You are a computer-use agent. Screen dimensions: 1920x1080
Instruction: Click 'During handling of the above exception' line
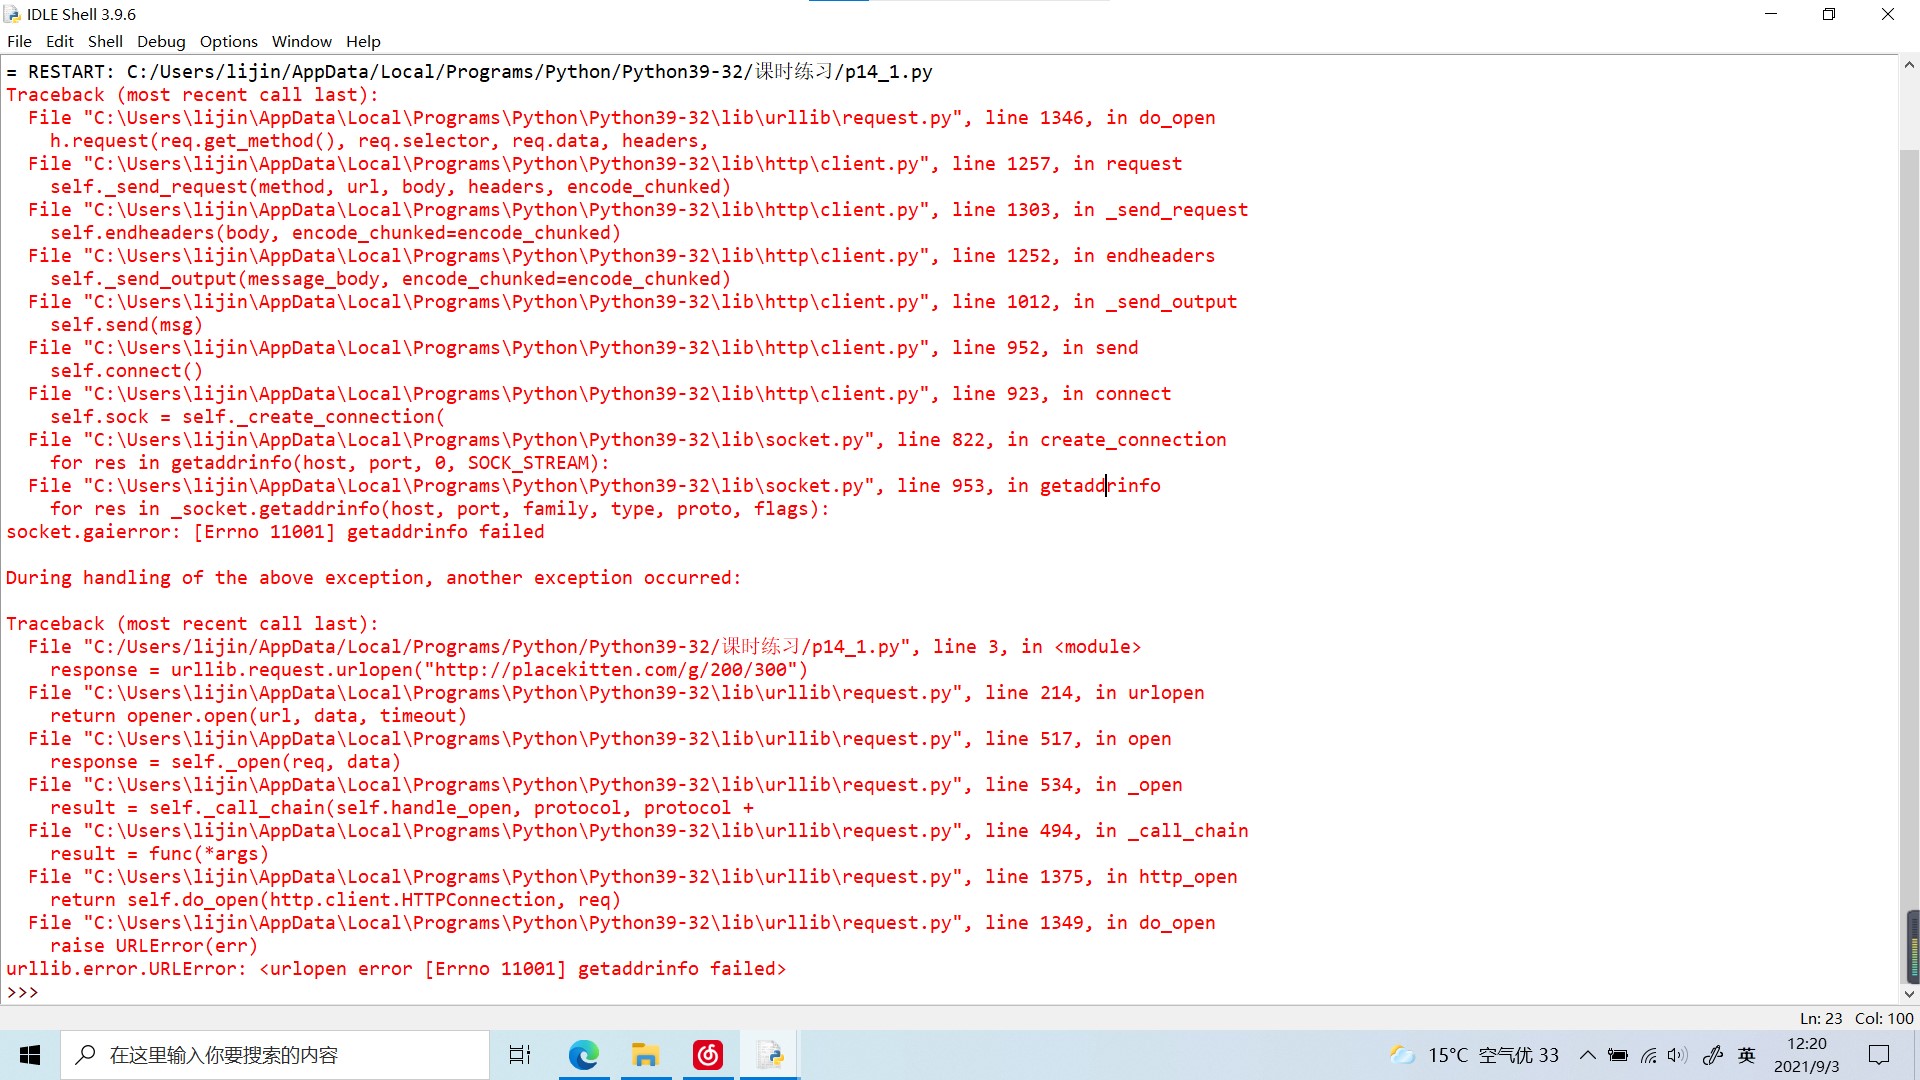(x=373, y=578)
